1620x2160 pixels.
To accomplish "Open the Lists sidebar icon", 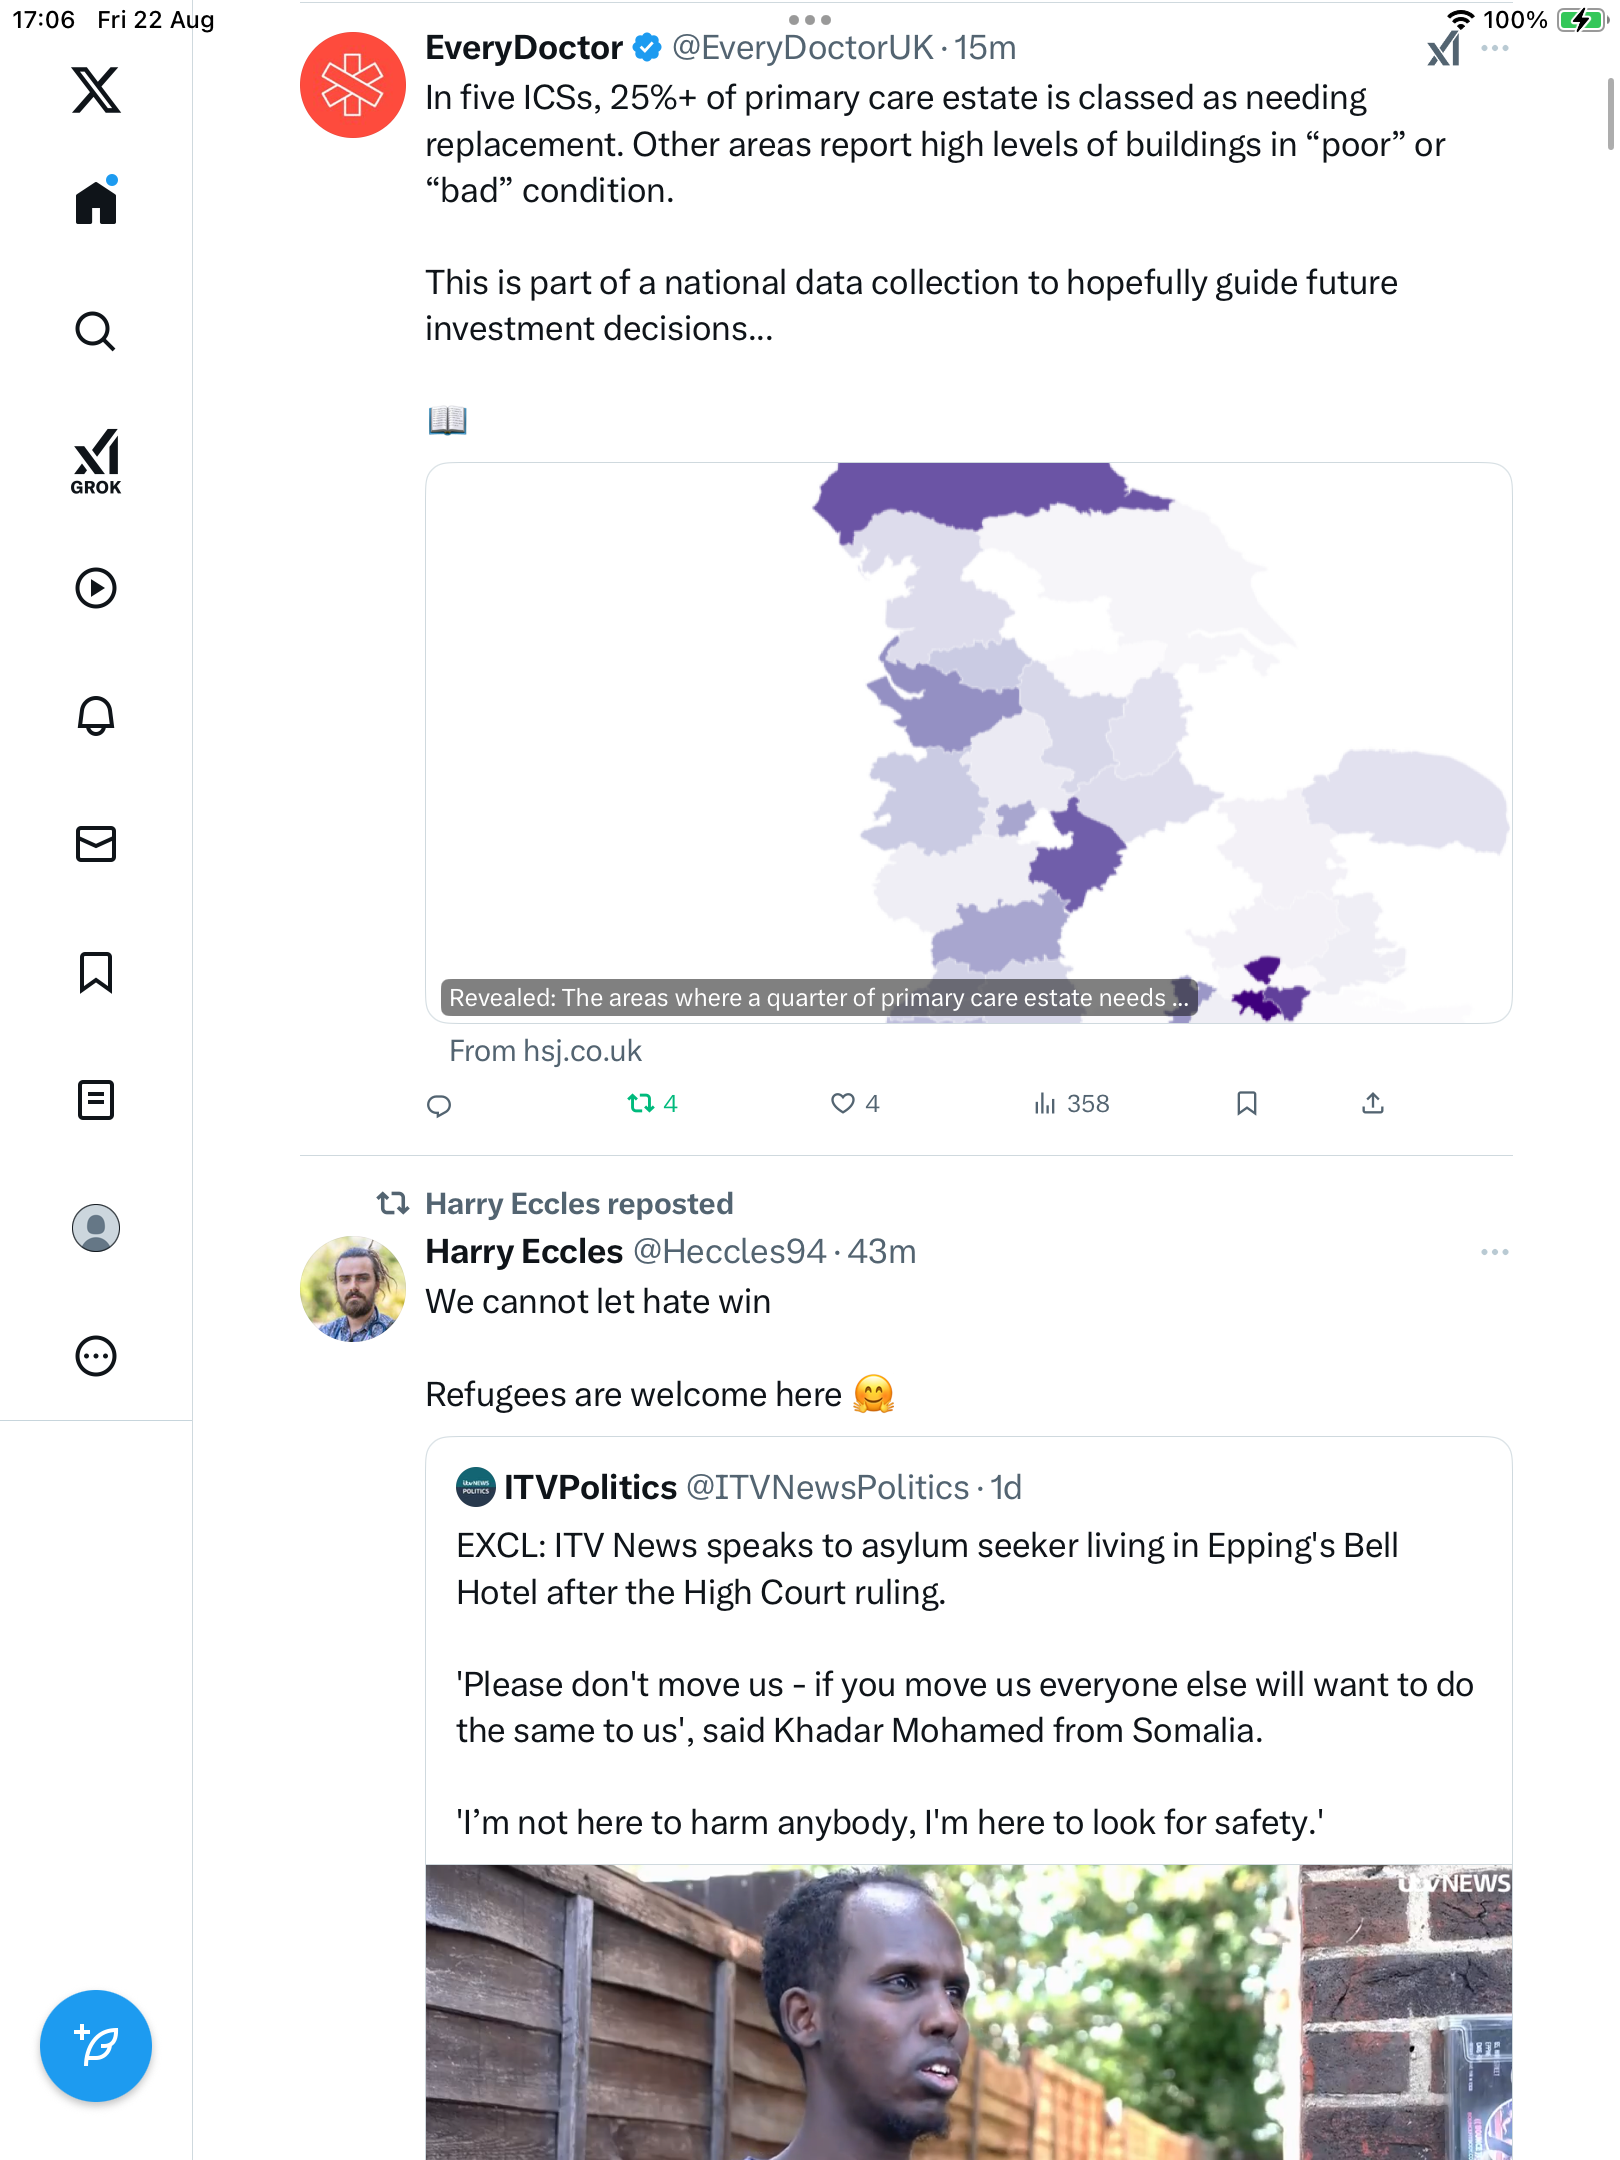I will click(x=96, y=1100).
